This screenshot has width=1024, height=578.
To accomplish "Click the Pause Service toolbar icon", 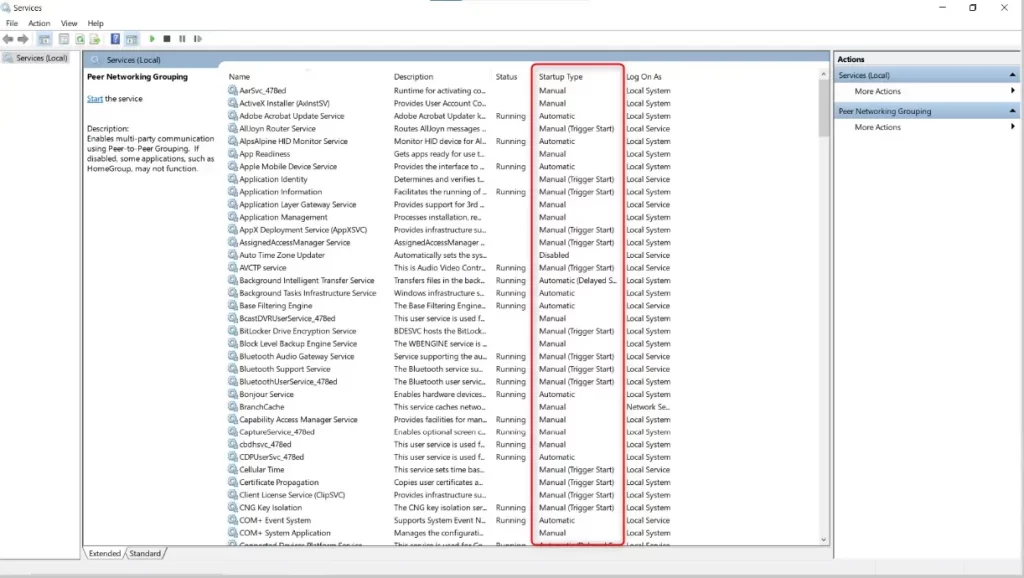I will pos(182,39).
